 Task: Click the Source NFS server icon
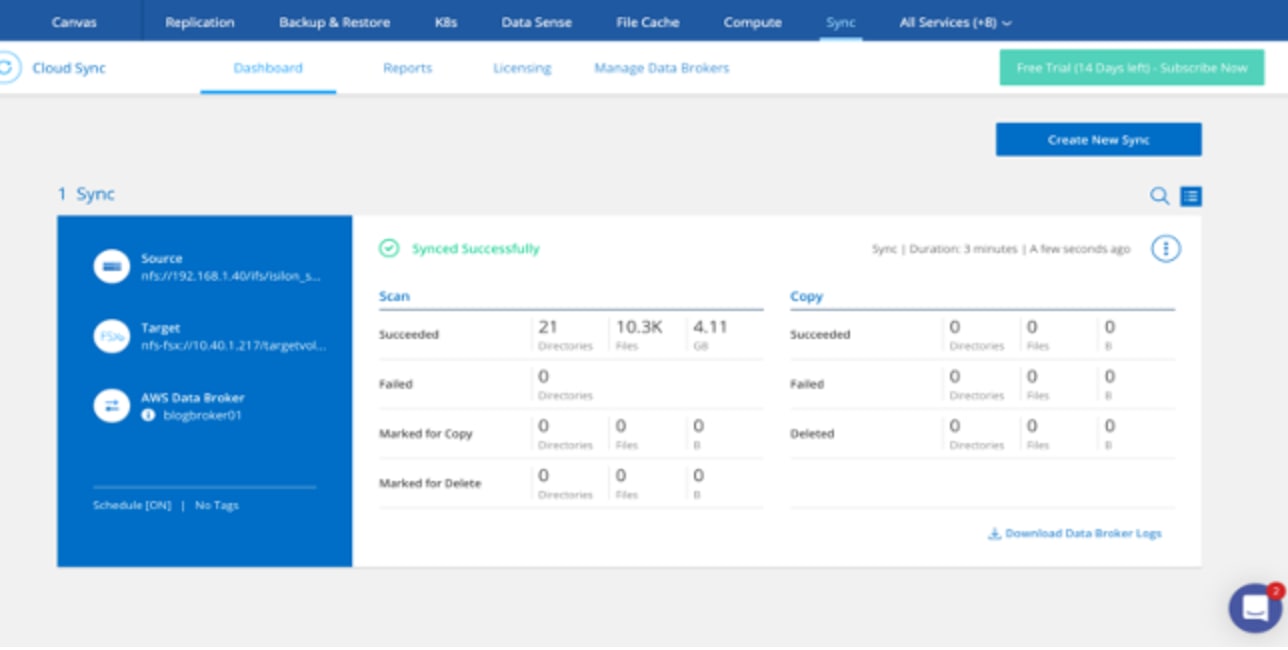click(111, 267)
